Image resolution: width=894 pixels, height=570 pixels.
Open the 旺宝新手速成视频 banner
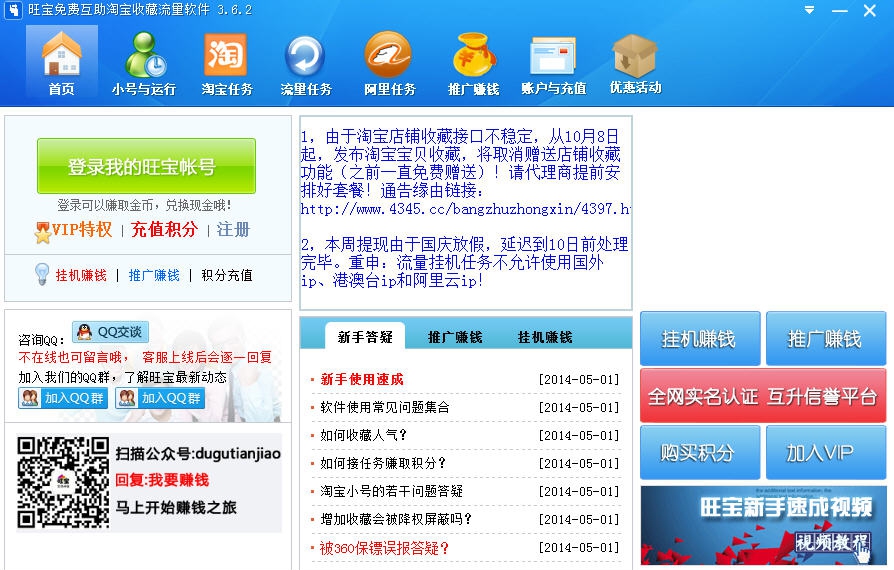(763, 526)
